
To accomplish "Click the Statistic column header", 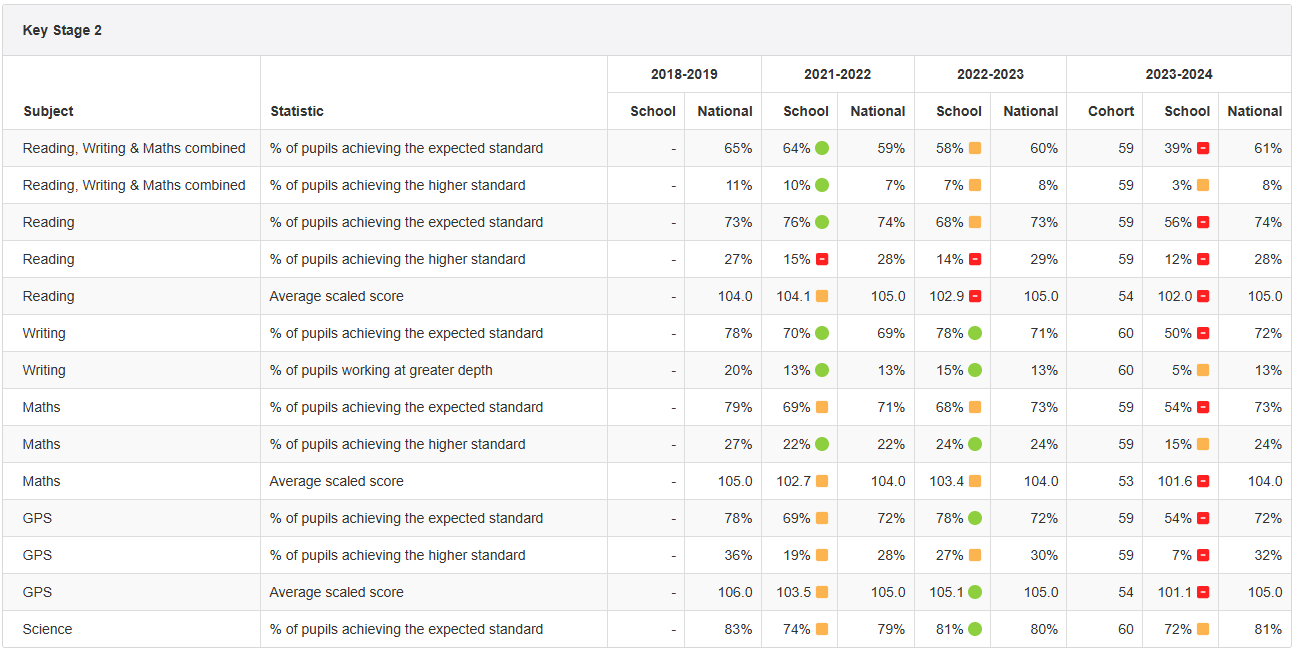I will (x=297, y=111).
